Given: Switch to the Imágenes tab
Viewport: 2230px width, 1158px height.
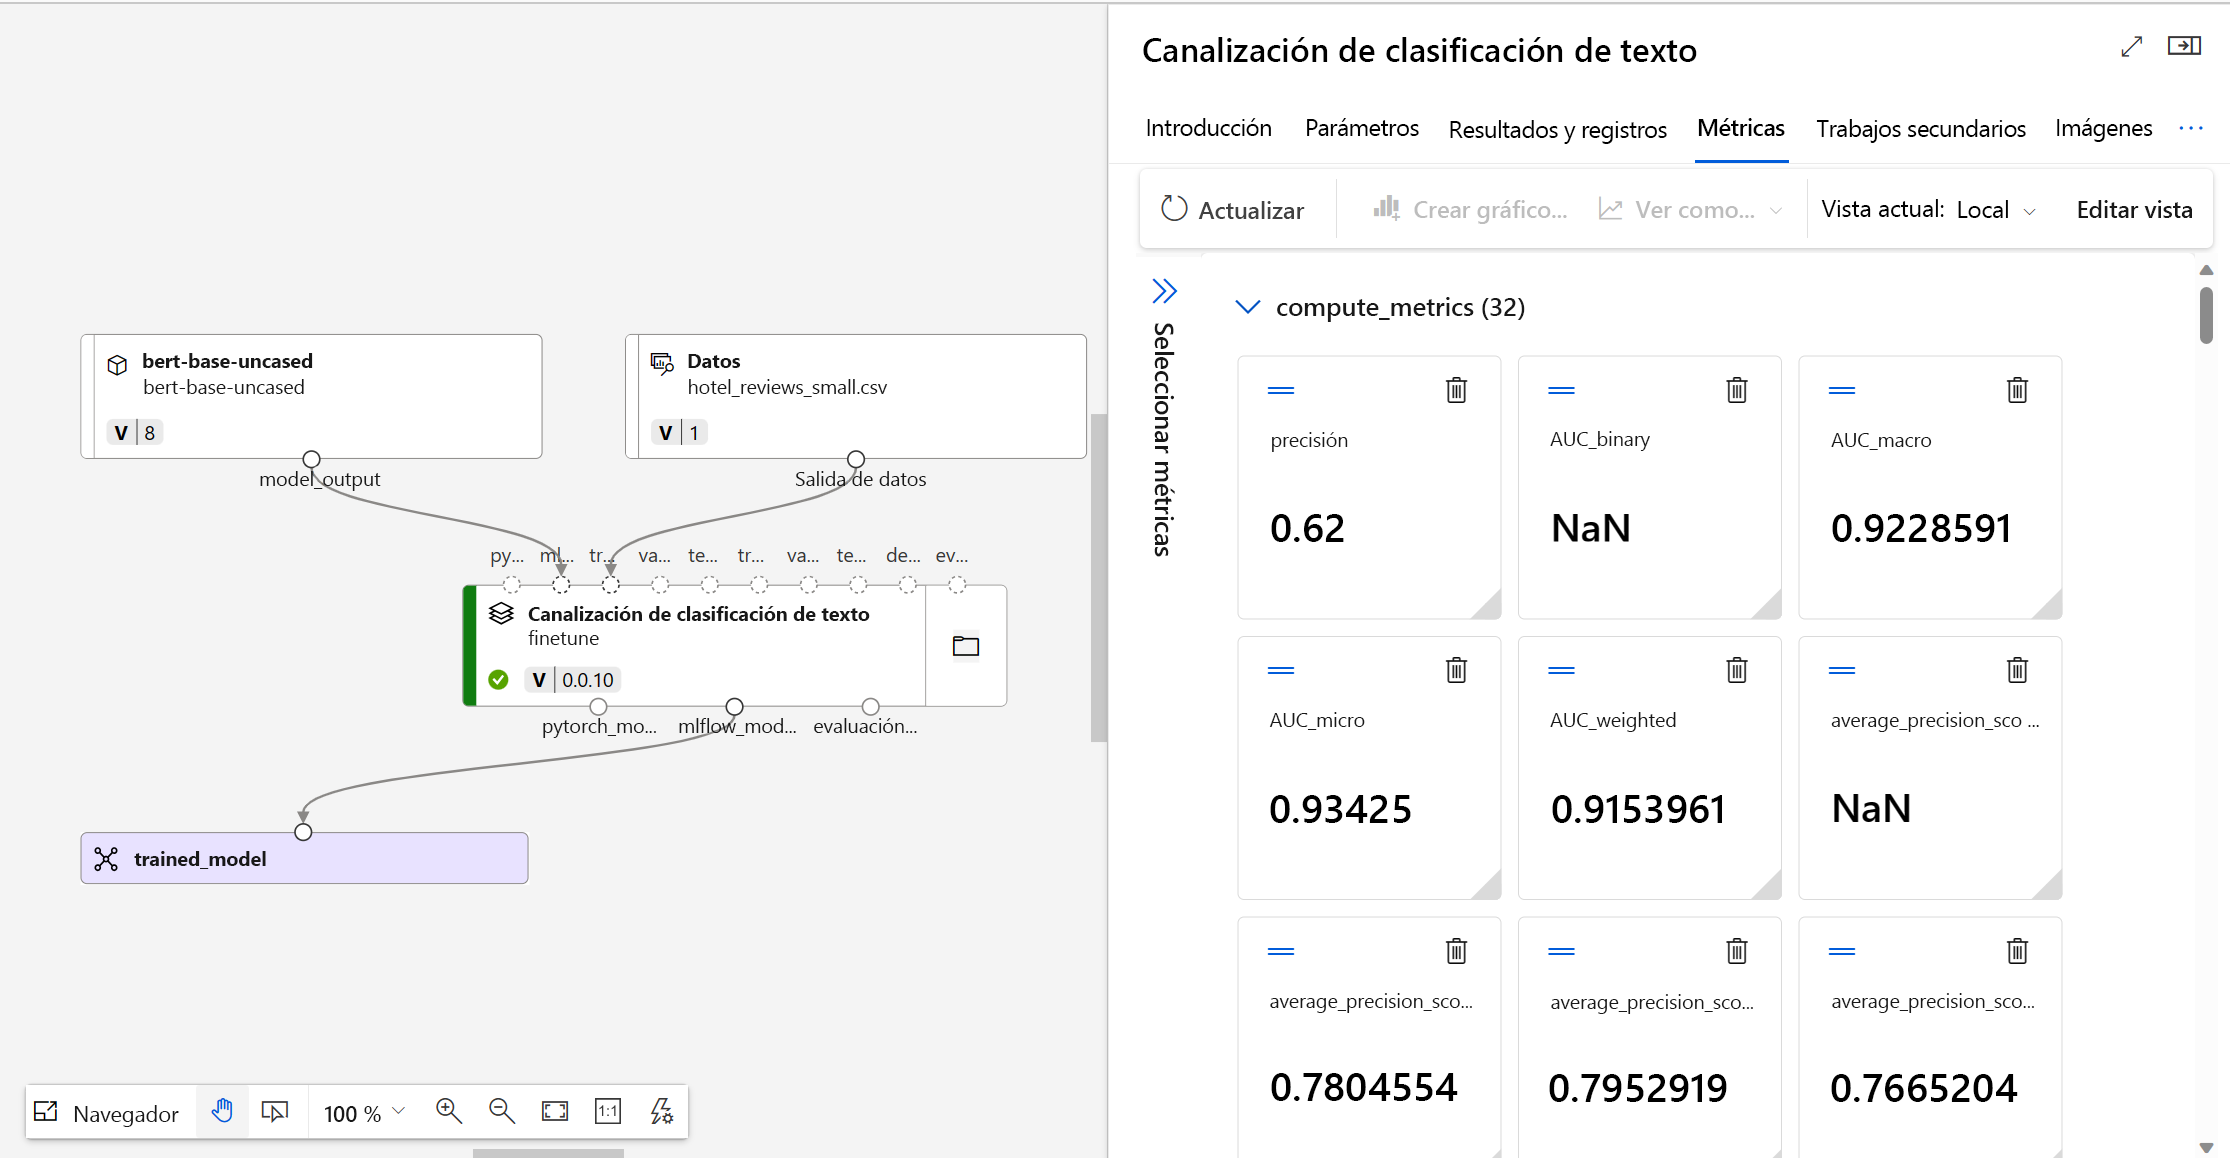Looking at the screenshot, I should coord(2103,128).
